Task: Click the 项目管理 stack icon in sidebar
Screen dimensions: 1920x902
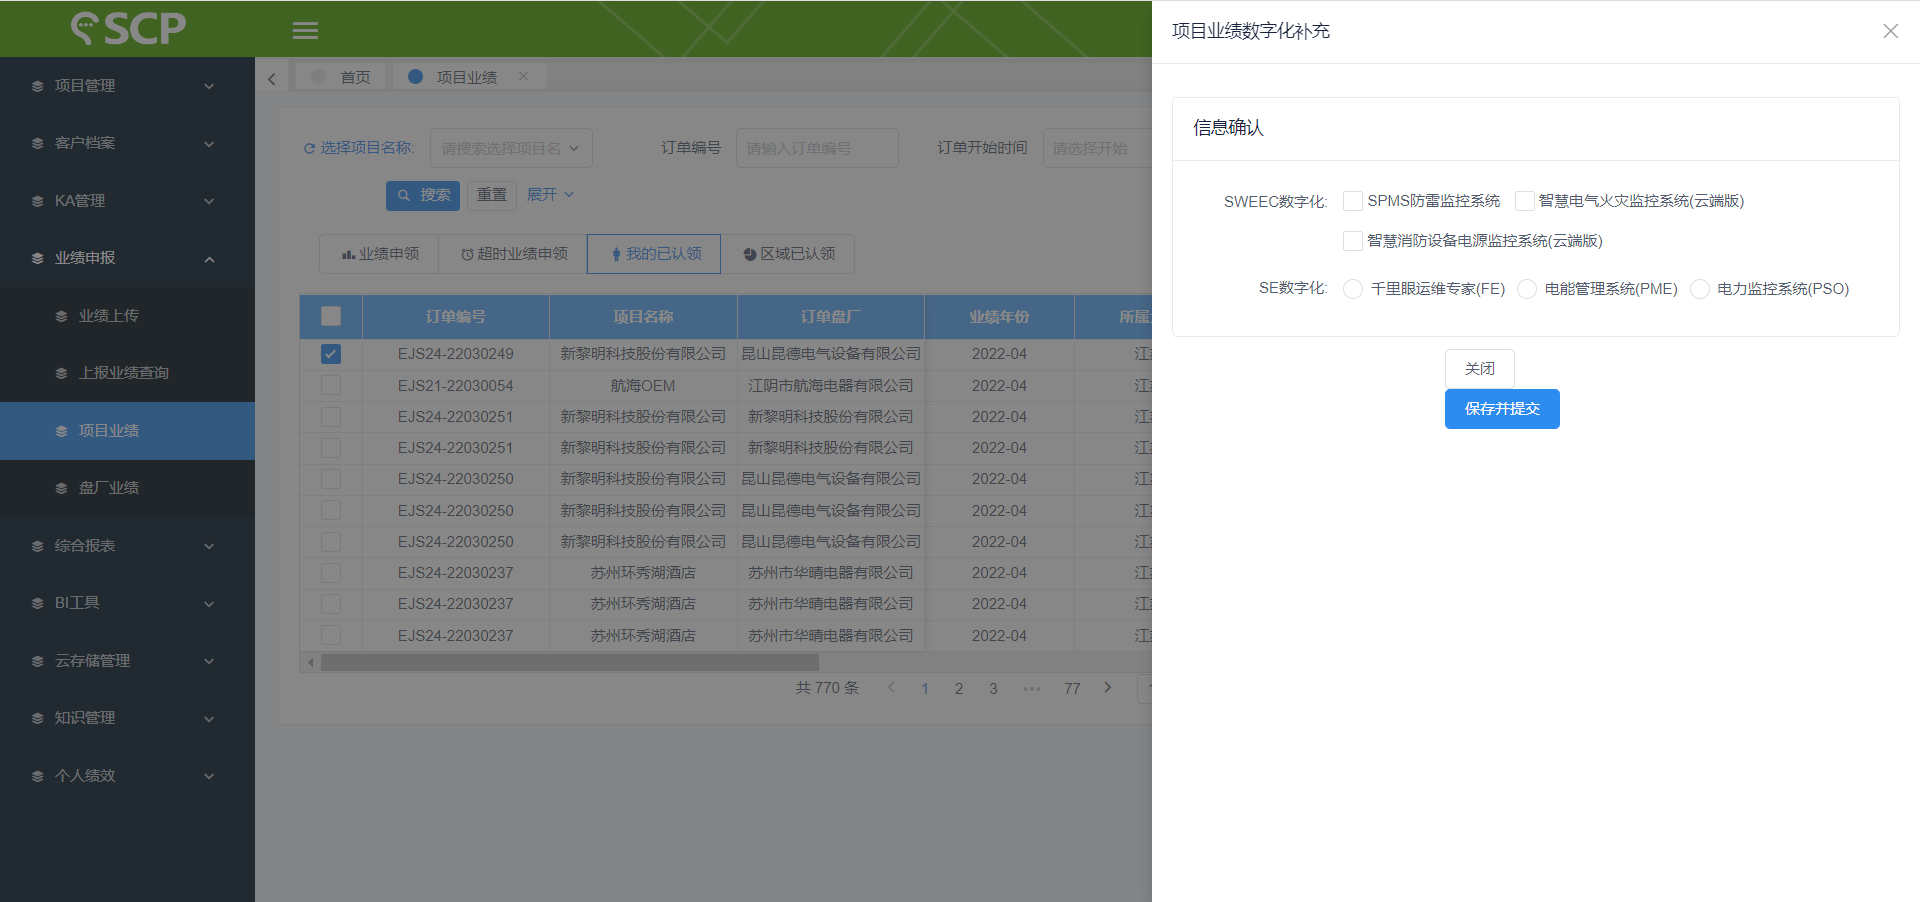Action: [37, 86]
